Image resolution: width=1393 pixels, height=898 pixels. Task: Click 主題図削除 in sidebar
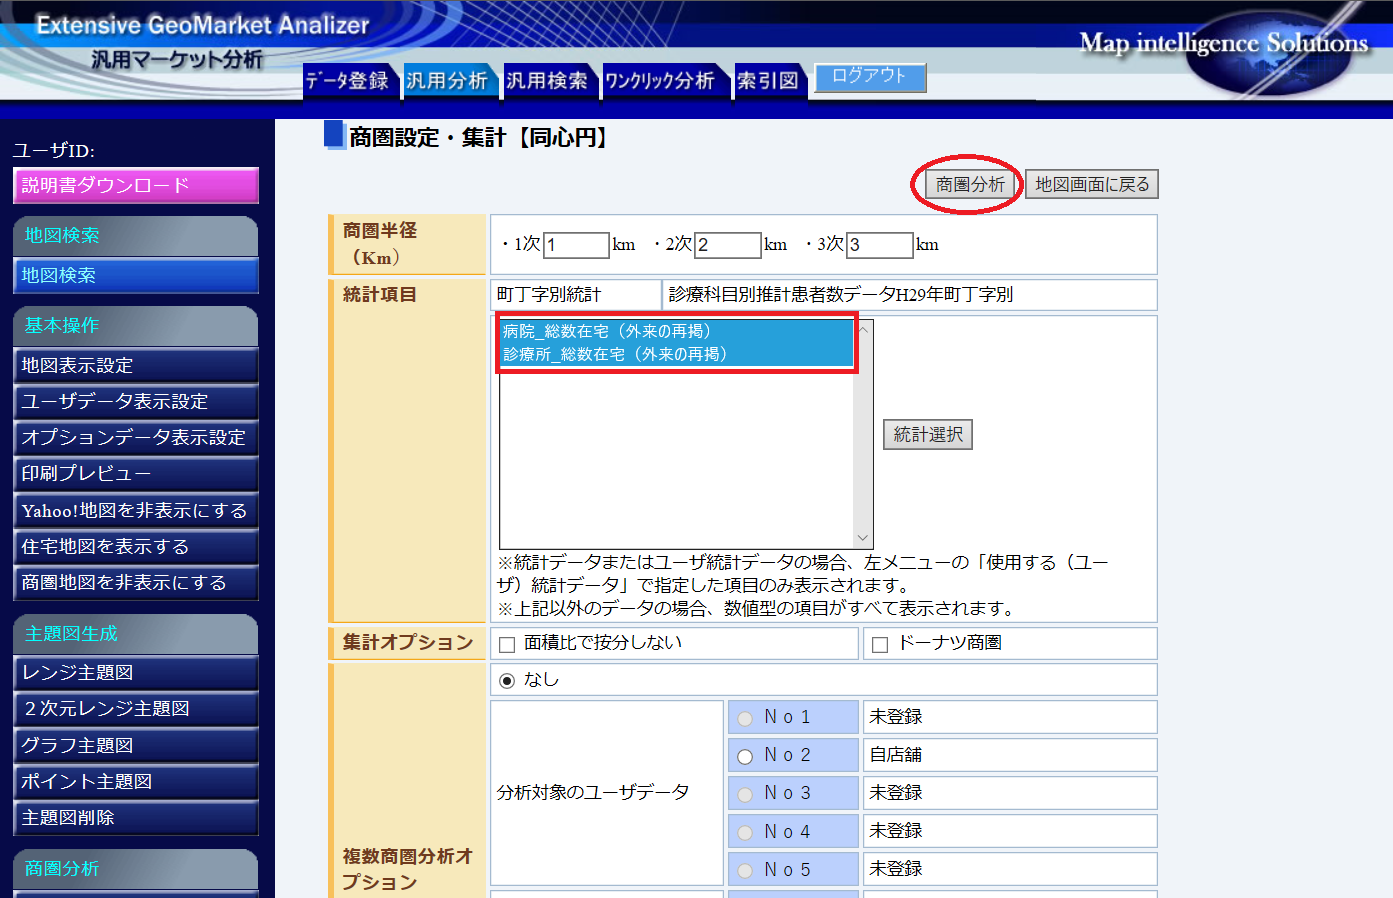tap(136, 817)
